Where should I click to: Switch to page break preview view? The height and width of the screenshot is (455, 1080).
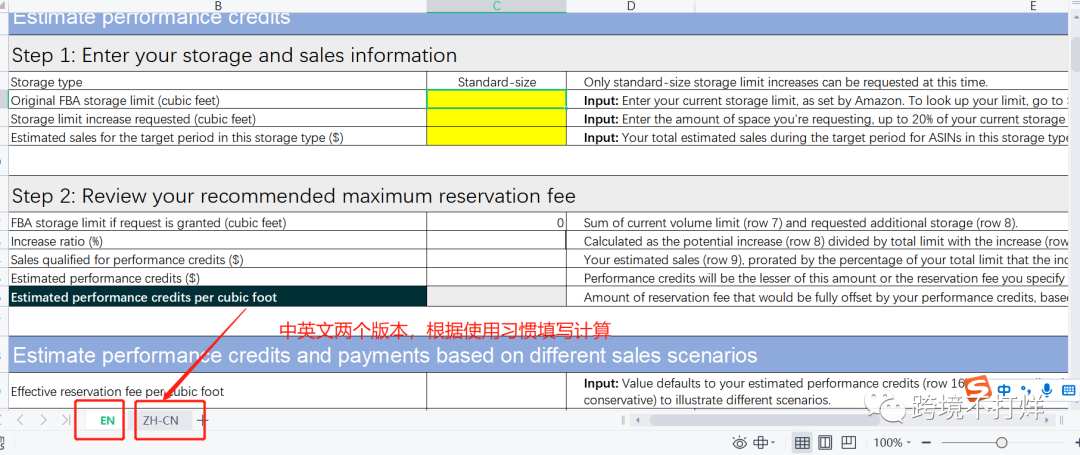click(x=849, y=443)
